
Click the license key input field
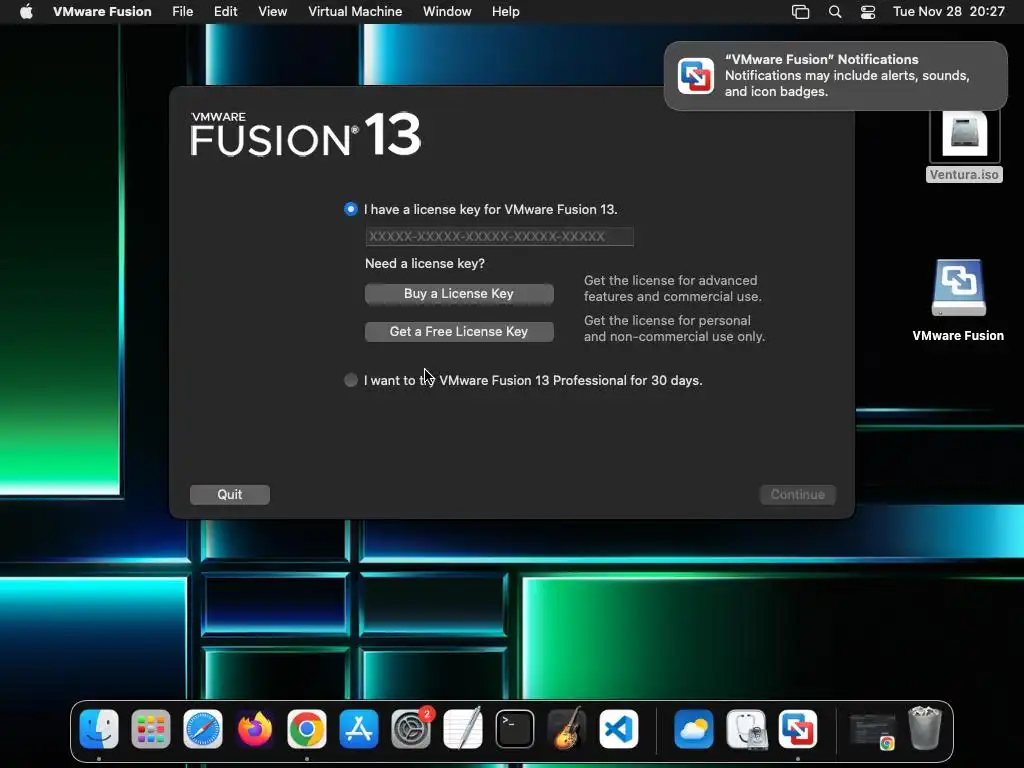click(x=499, y=236)
